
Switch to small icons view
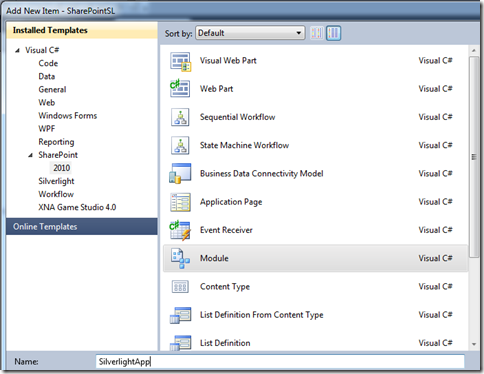[316, 33]
